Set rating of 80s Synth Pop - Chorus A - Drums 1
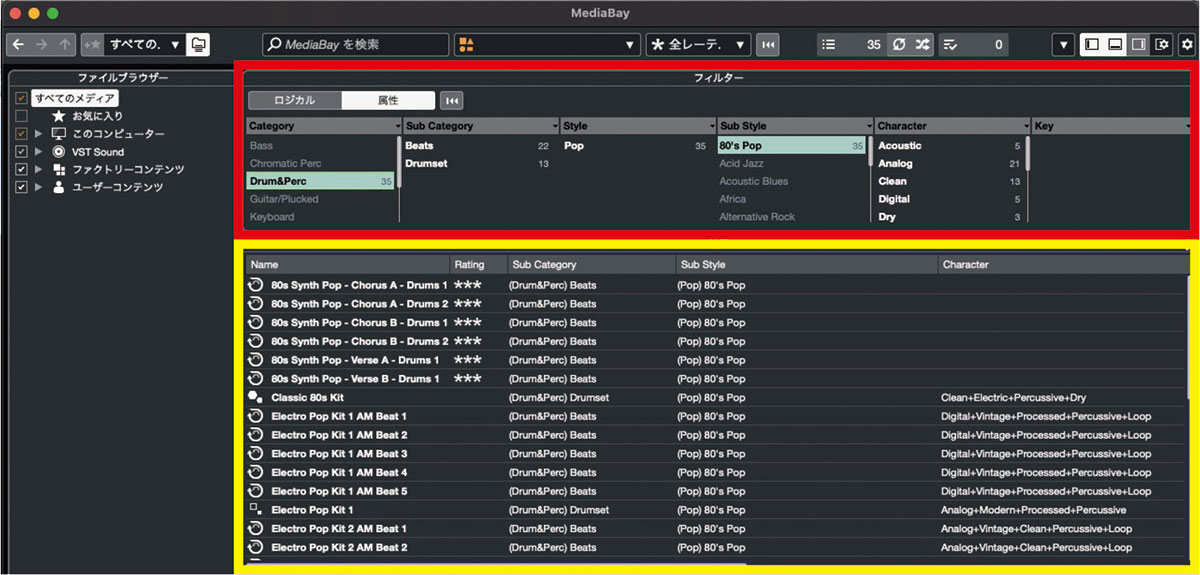The width and height of the screenshot is (1200, 575). pyautogui.click(x=468, y=285)
